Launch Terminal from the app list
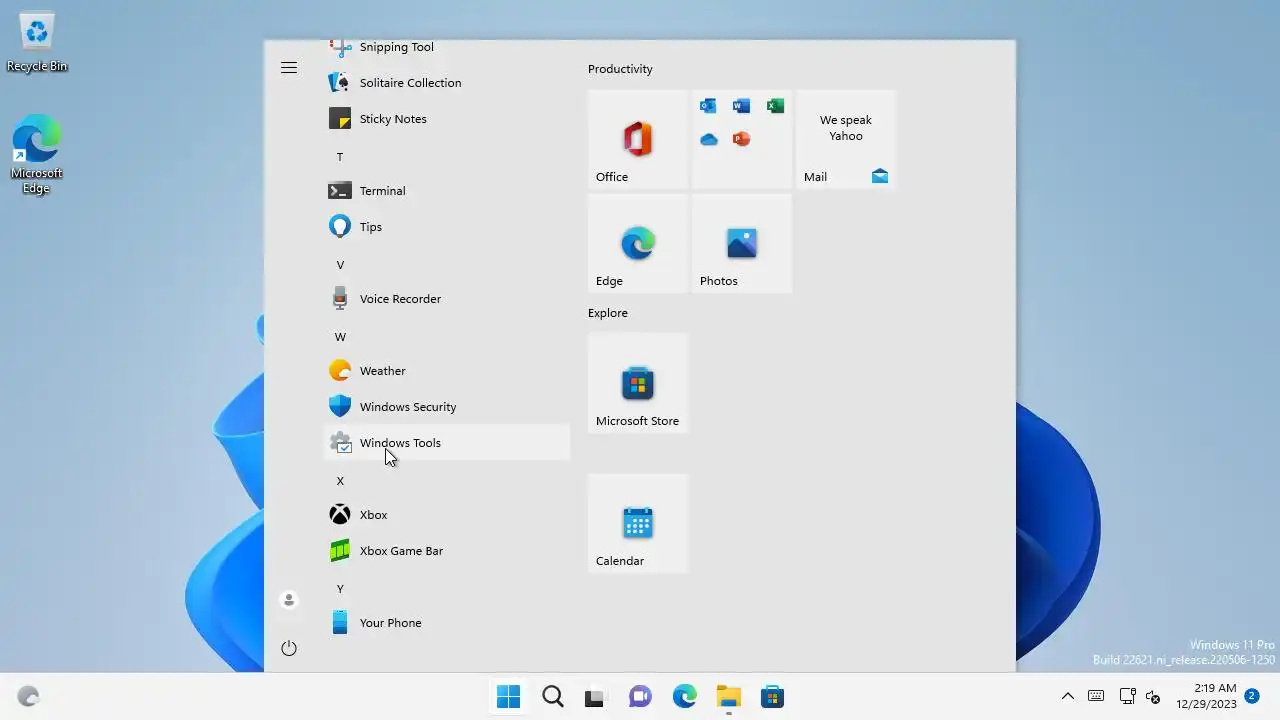 [x=447, y=191]
